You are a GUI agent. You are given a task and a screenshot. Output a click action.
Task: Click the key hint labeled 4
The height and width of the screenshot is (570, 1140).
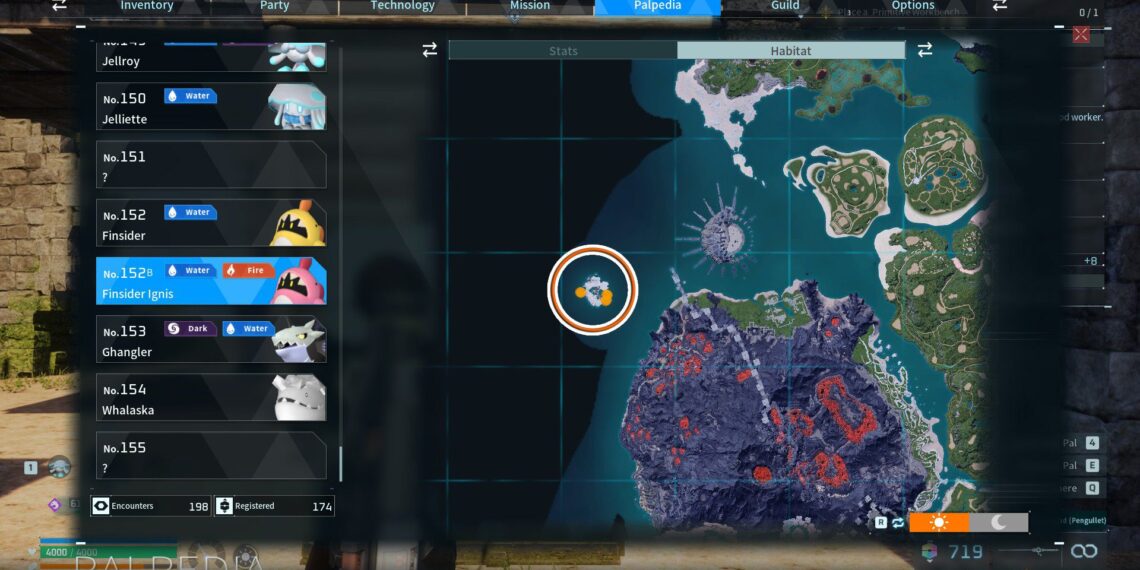click(x=1092, y=443)
